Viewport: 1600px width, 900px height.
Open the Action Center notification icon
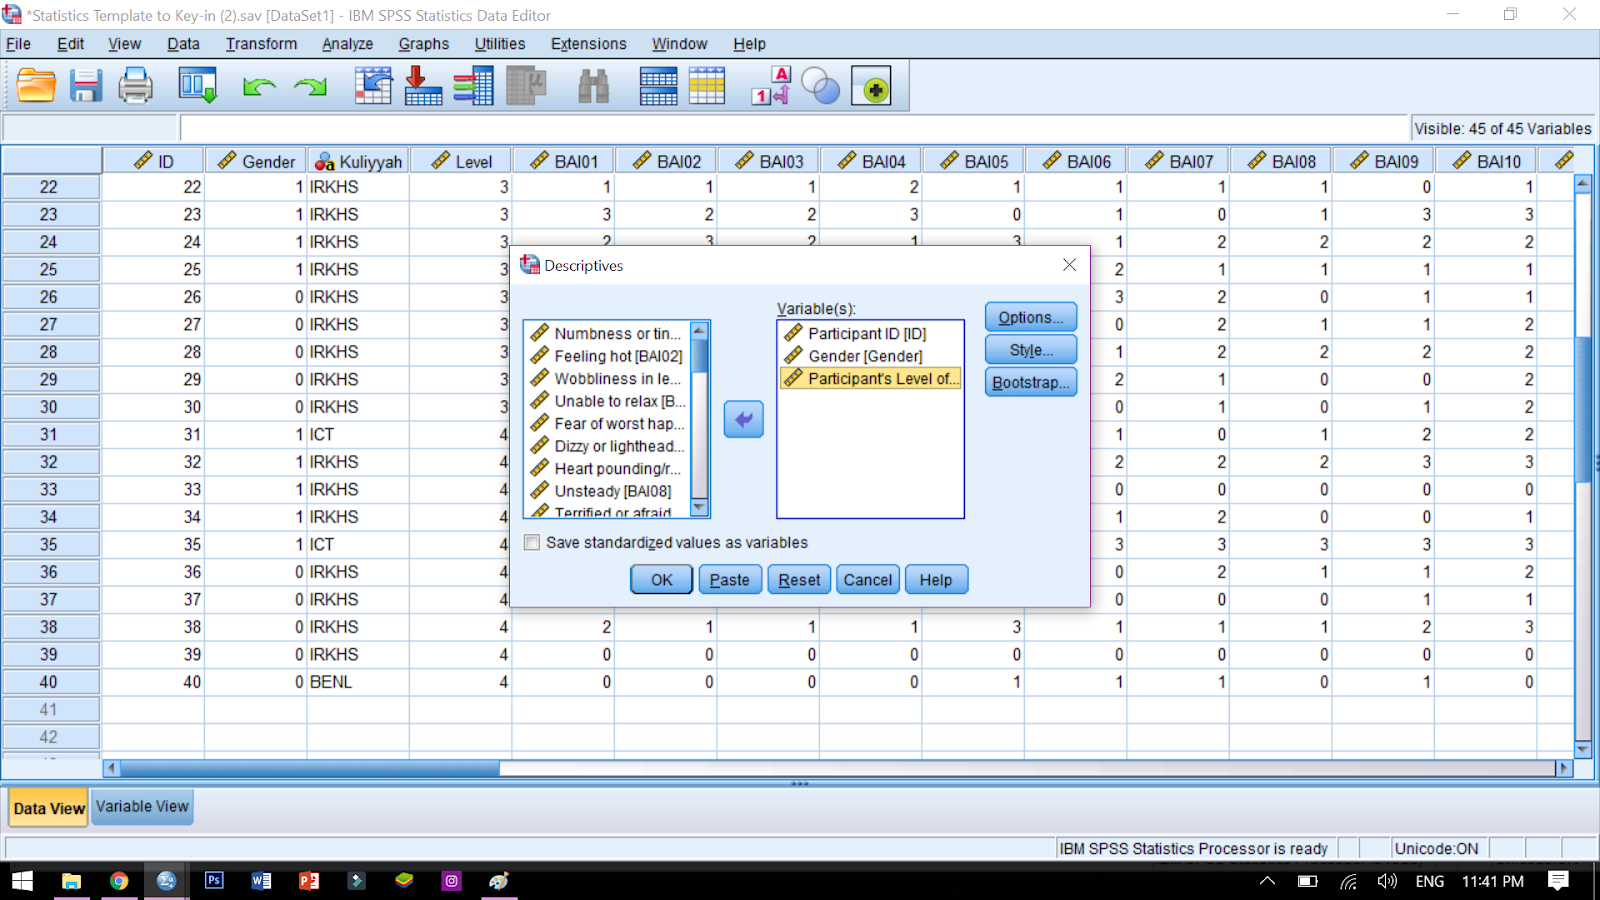(x=1558, y=881)
